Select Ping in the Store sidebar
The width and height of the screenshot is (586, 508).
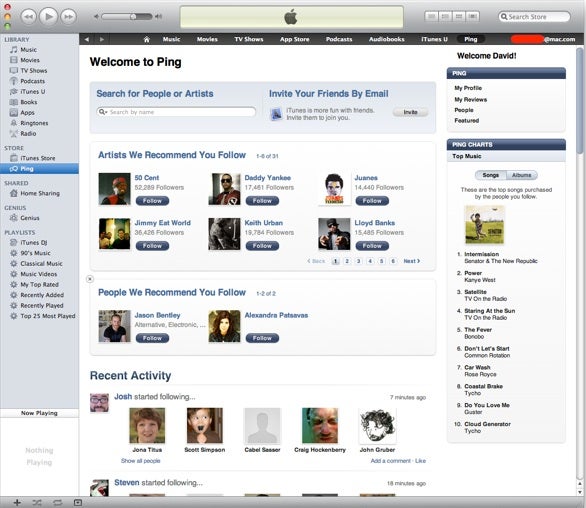tap(39, 169)
